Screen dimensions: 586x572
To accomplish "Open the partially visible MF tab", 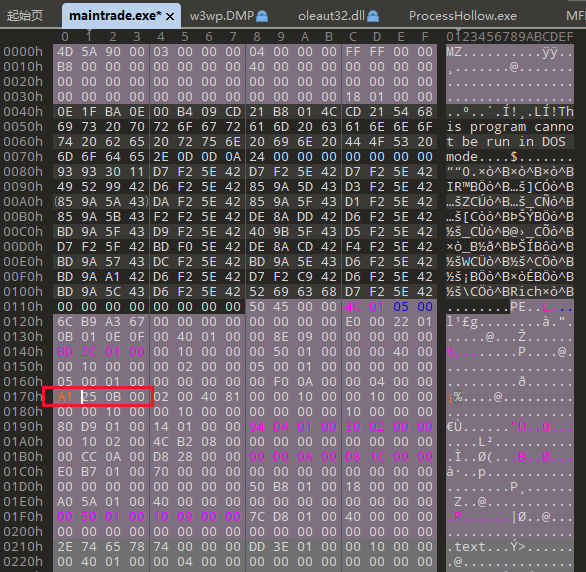I will tap(576, 16).
